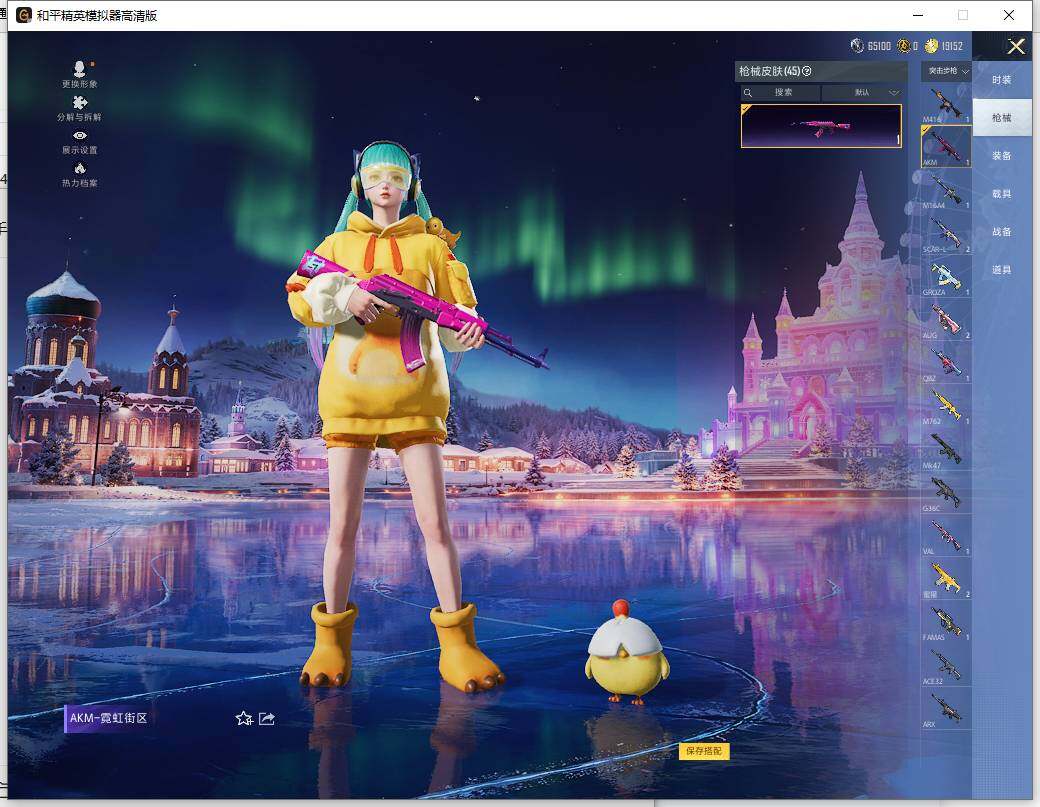Select the GROZA weapon icon
This screenshot has height=807, width=1040.
(946, 277)
